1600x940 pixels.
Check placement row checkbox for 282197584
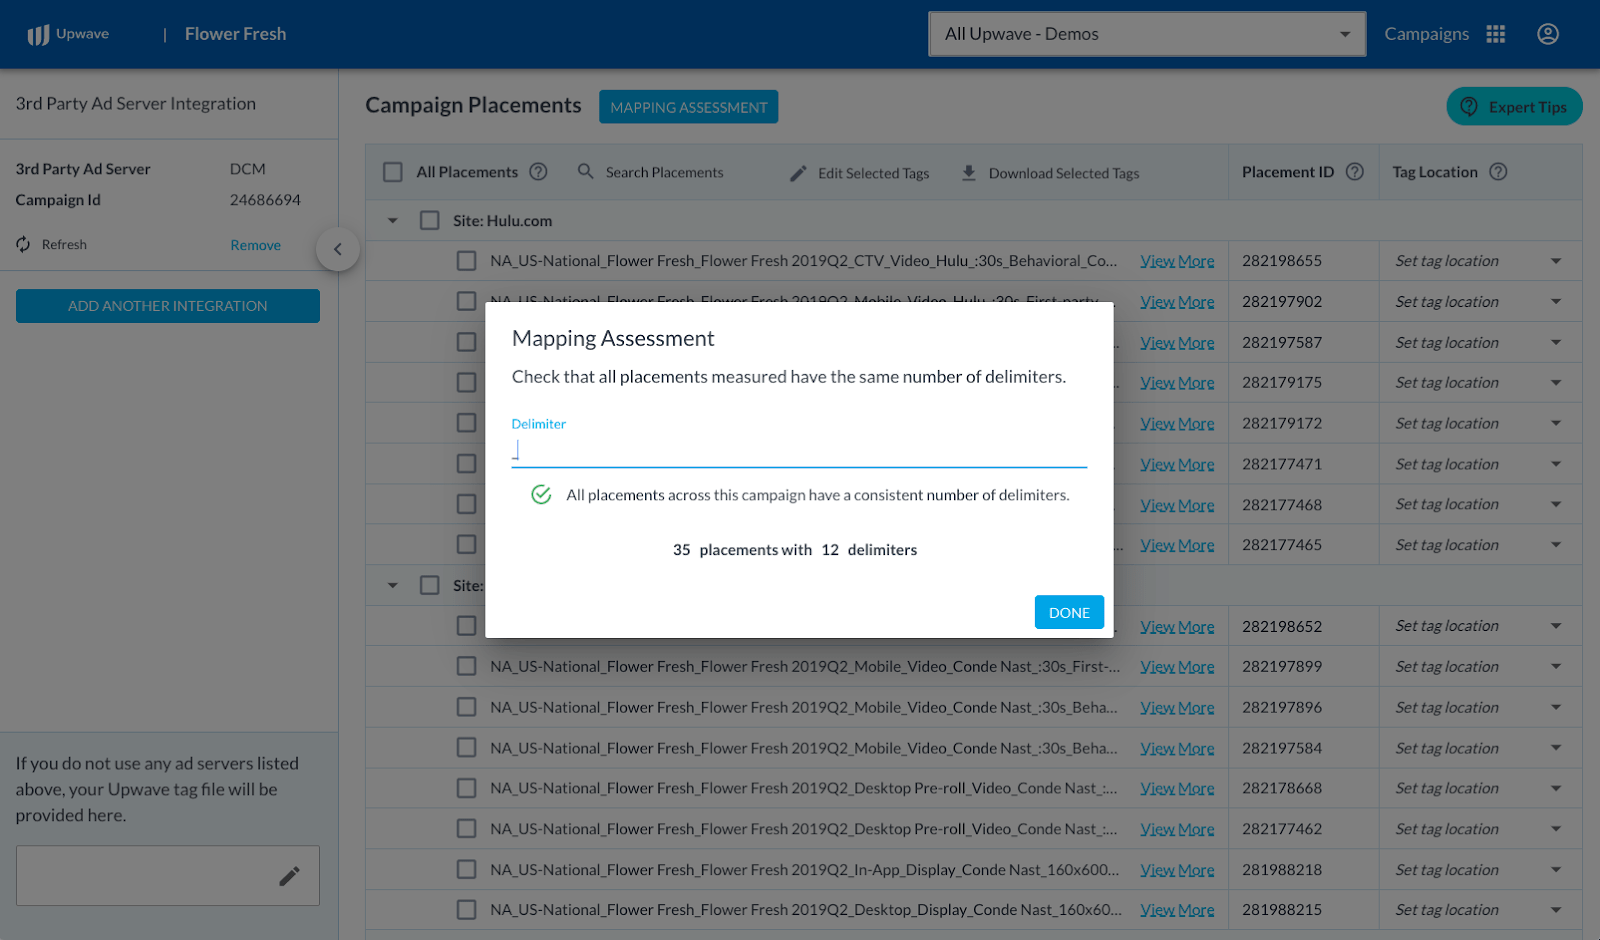(466, 748)
